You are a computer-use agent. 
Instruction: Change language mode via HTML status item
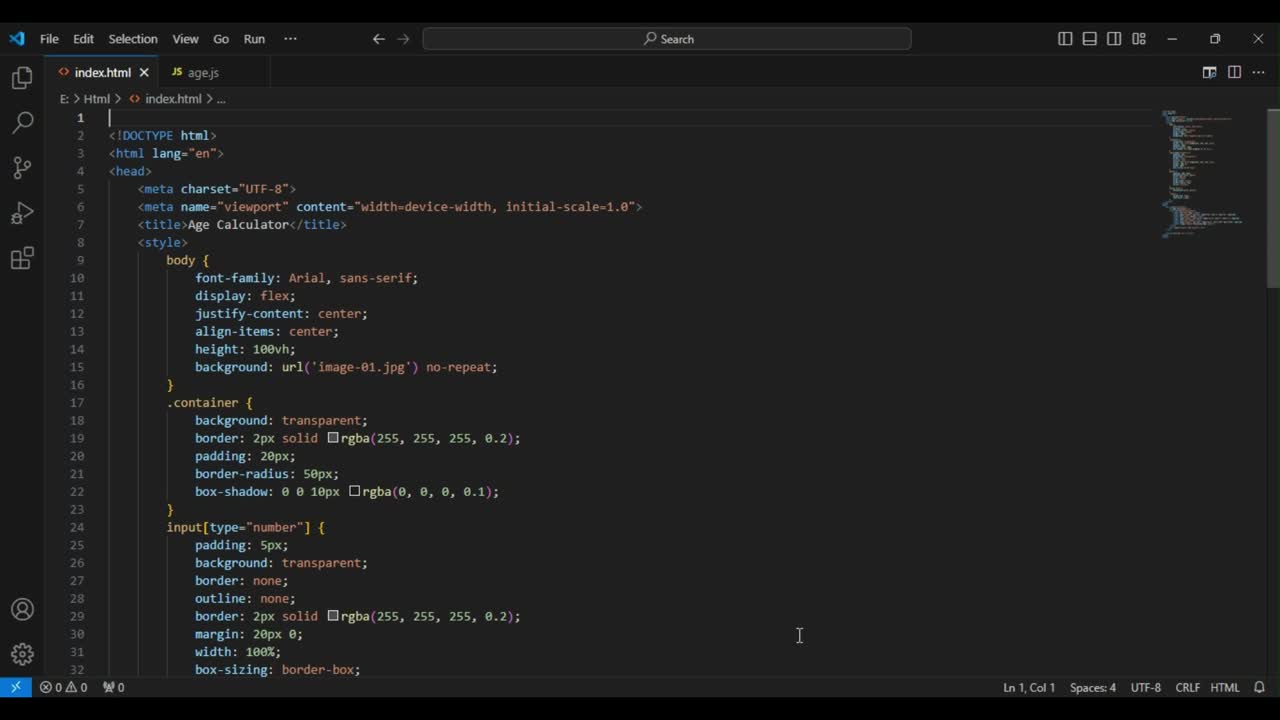point(1225,688)
